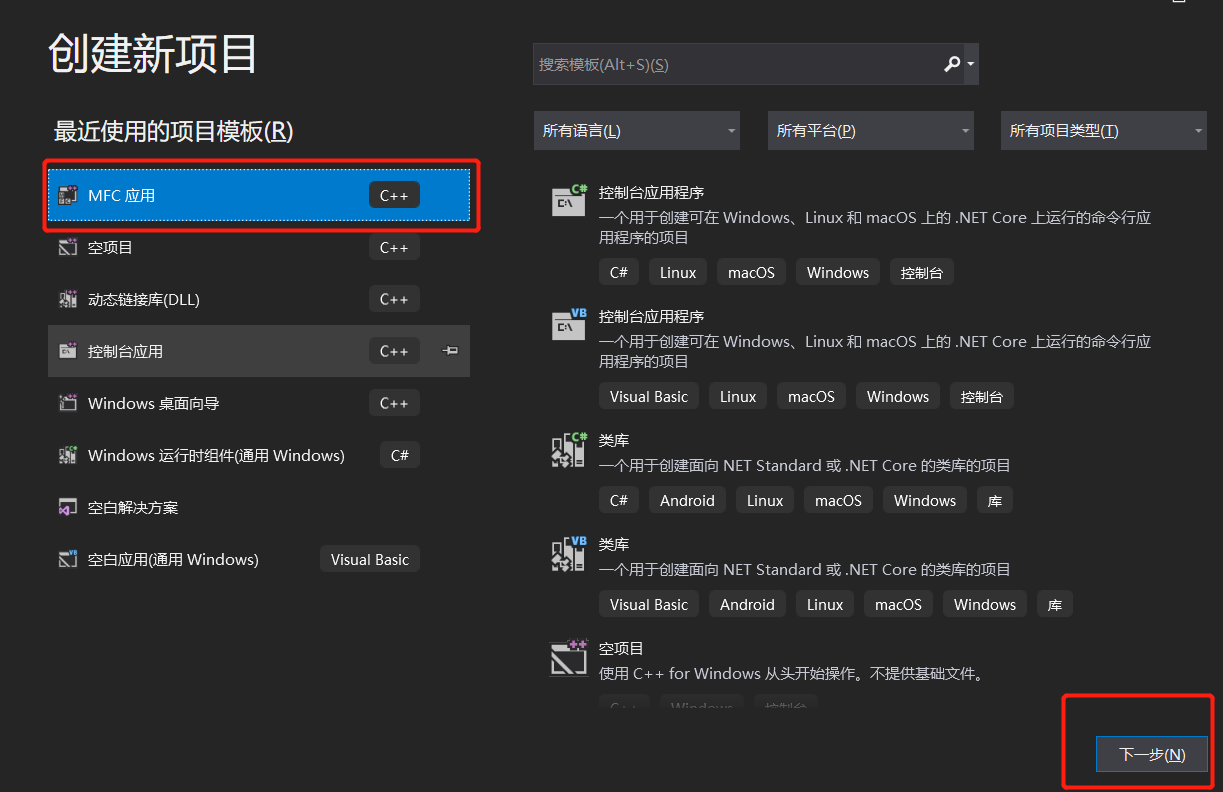Click the search magnifier icon
This screenshot has width=1223, height=792.
pos(952,64)
